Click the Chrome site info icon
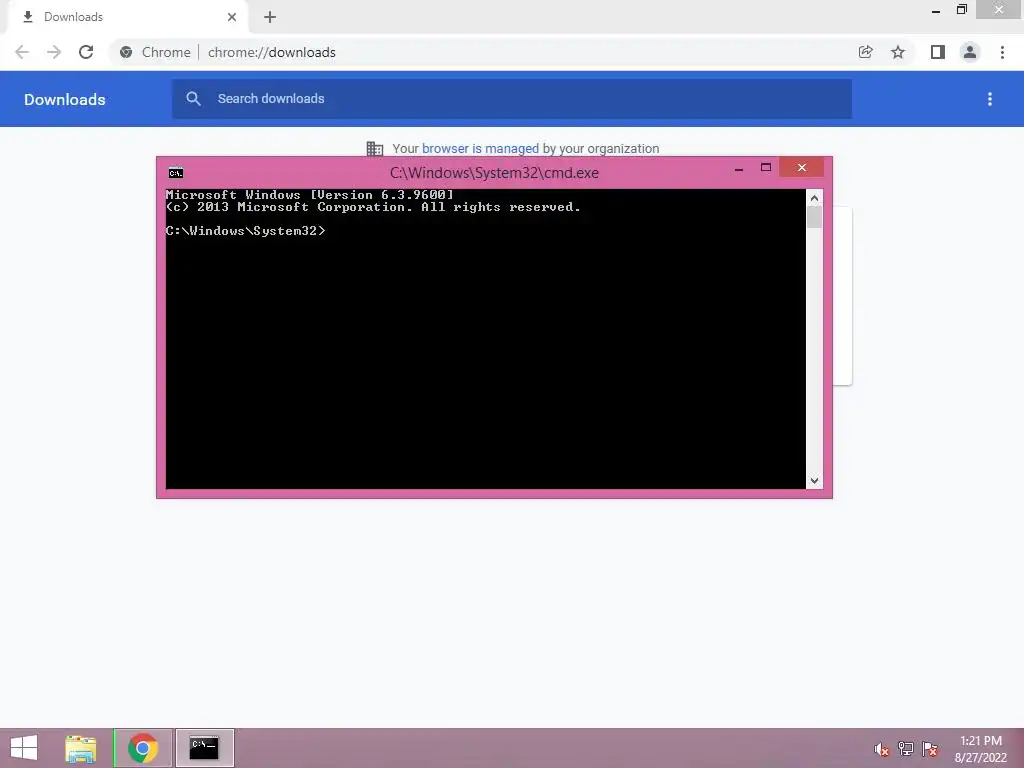This screenshot has width=1024, height=768. [126, 52]
